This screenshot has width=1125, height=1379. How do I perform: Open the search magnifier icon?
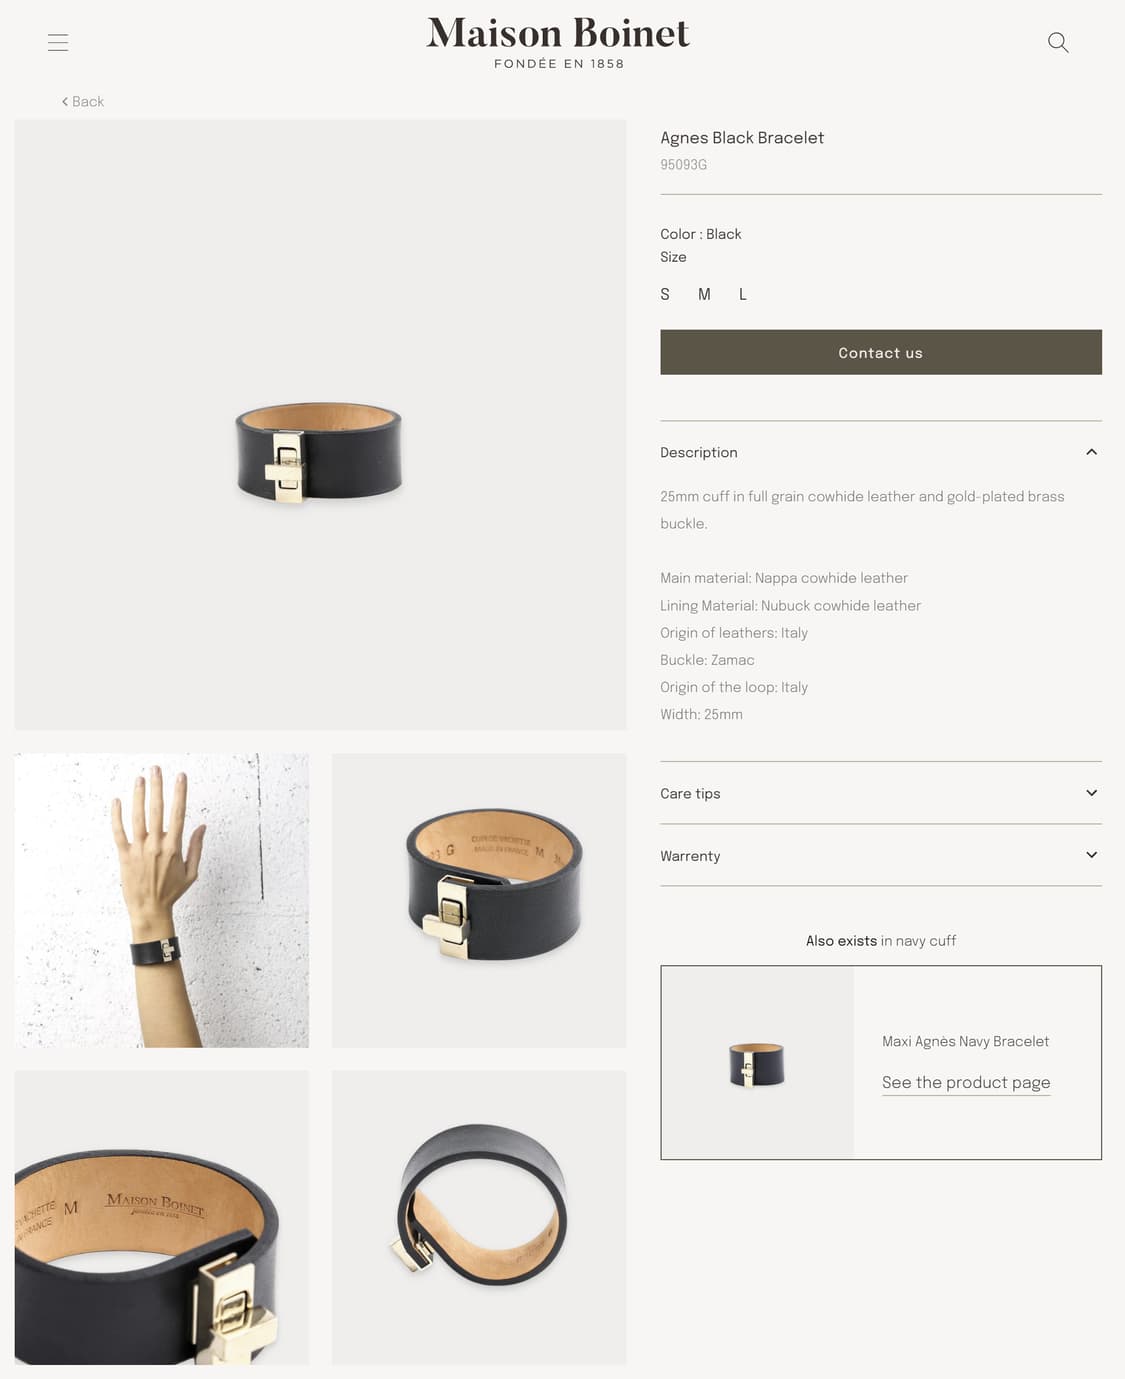tap(1058, 42)
